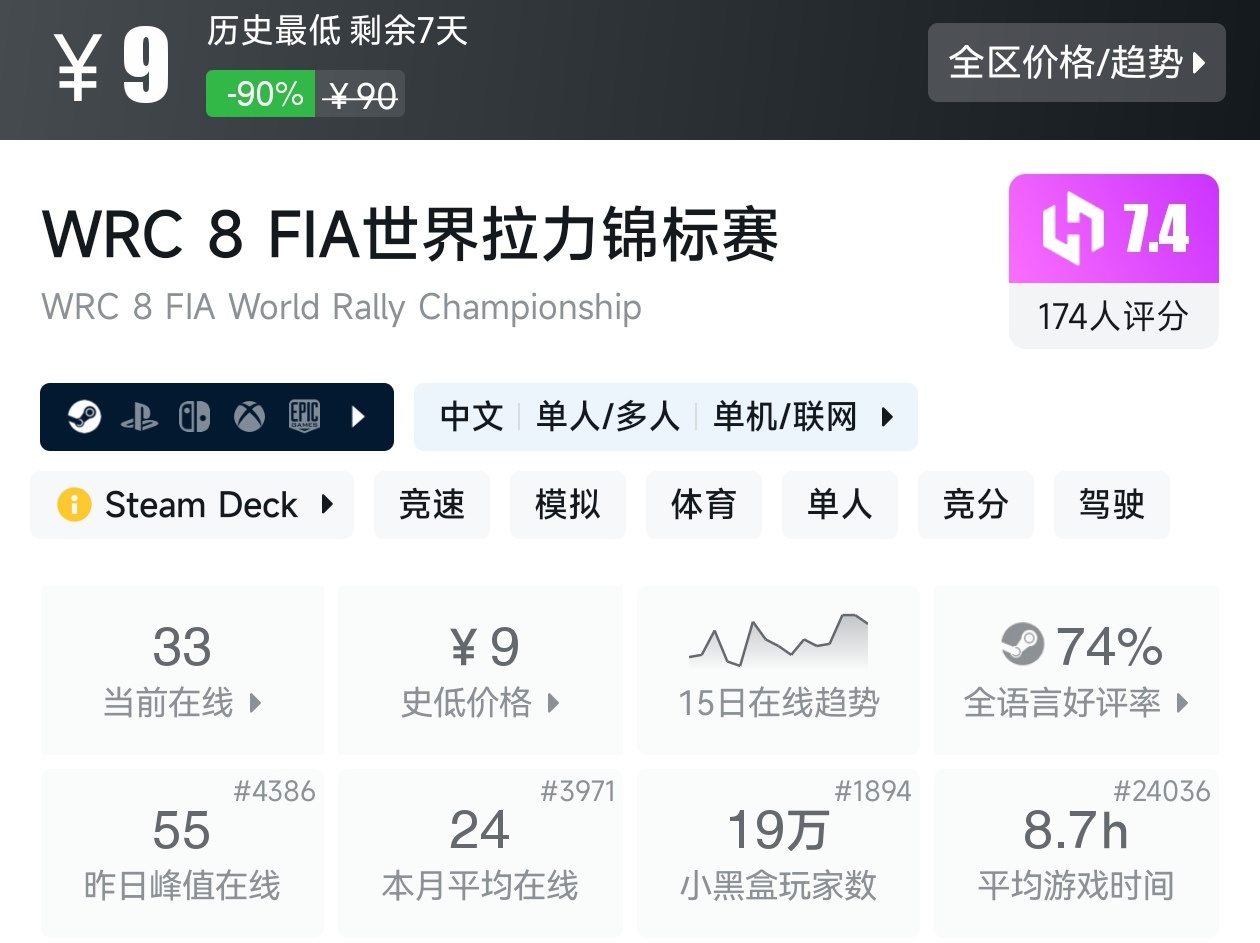
Task: Click the 单人/多人 label
Action: point(608,417)
